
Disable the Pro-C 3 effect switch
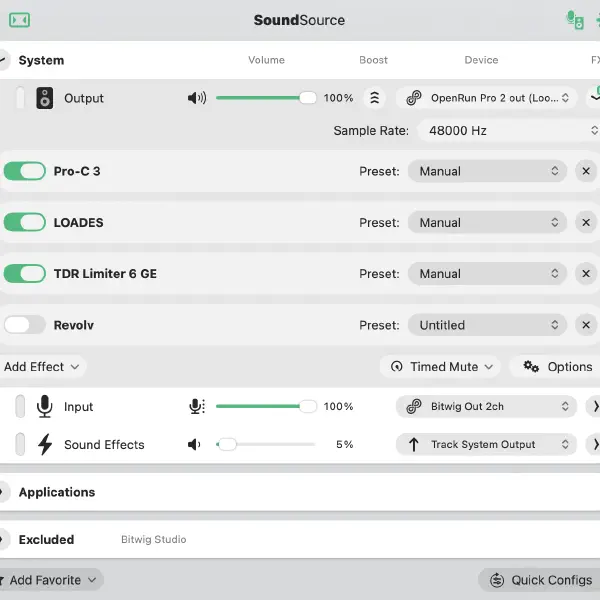25,171
